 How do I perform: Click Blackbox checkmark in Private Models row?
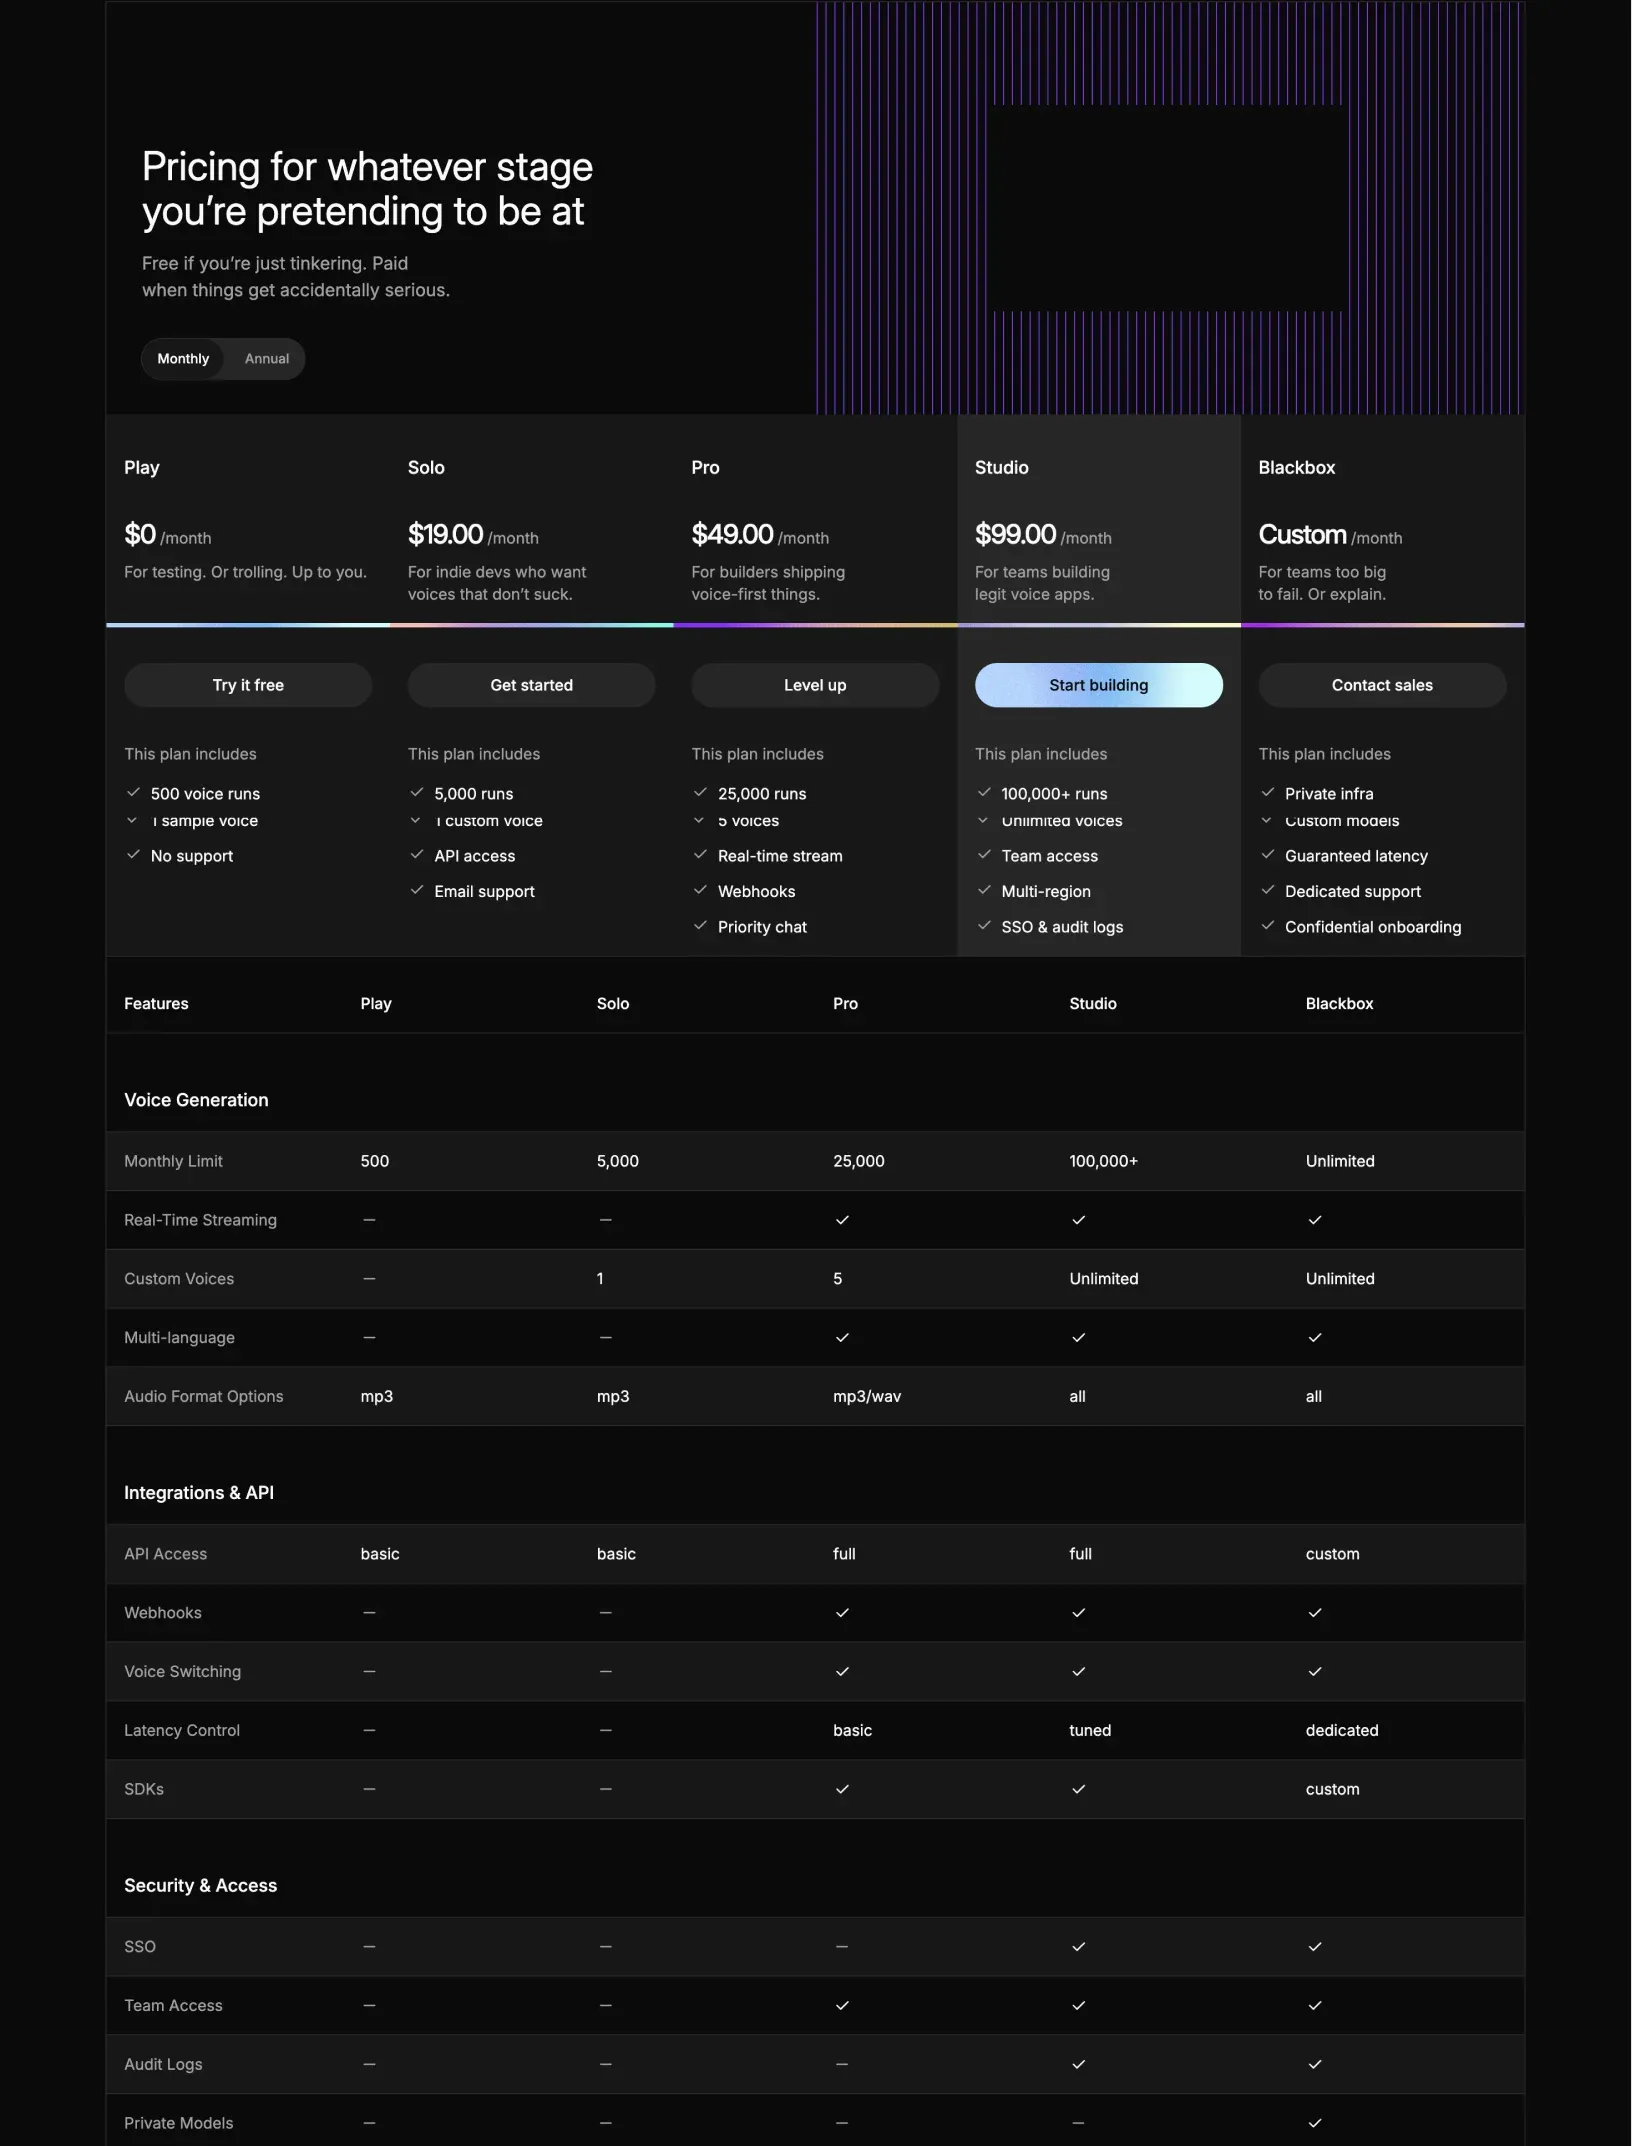pos(1315,2123)
